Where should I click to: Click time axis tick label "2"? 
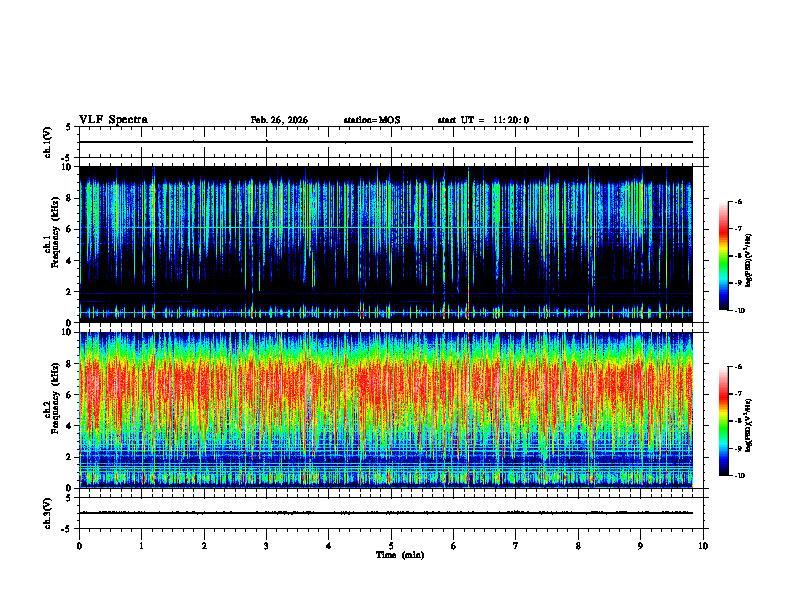pos(204,546)
